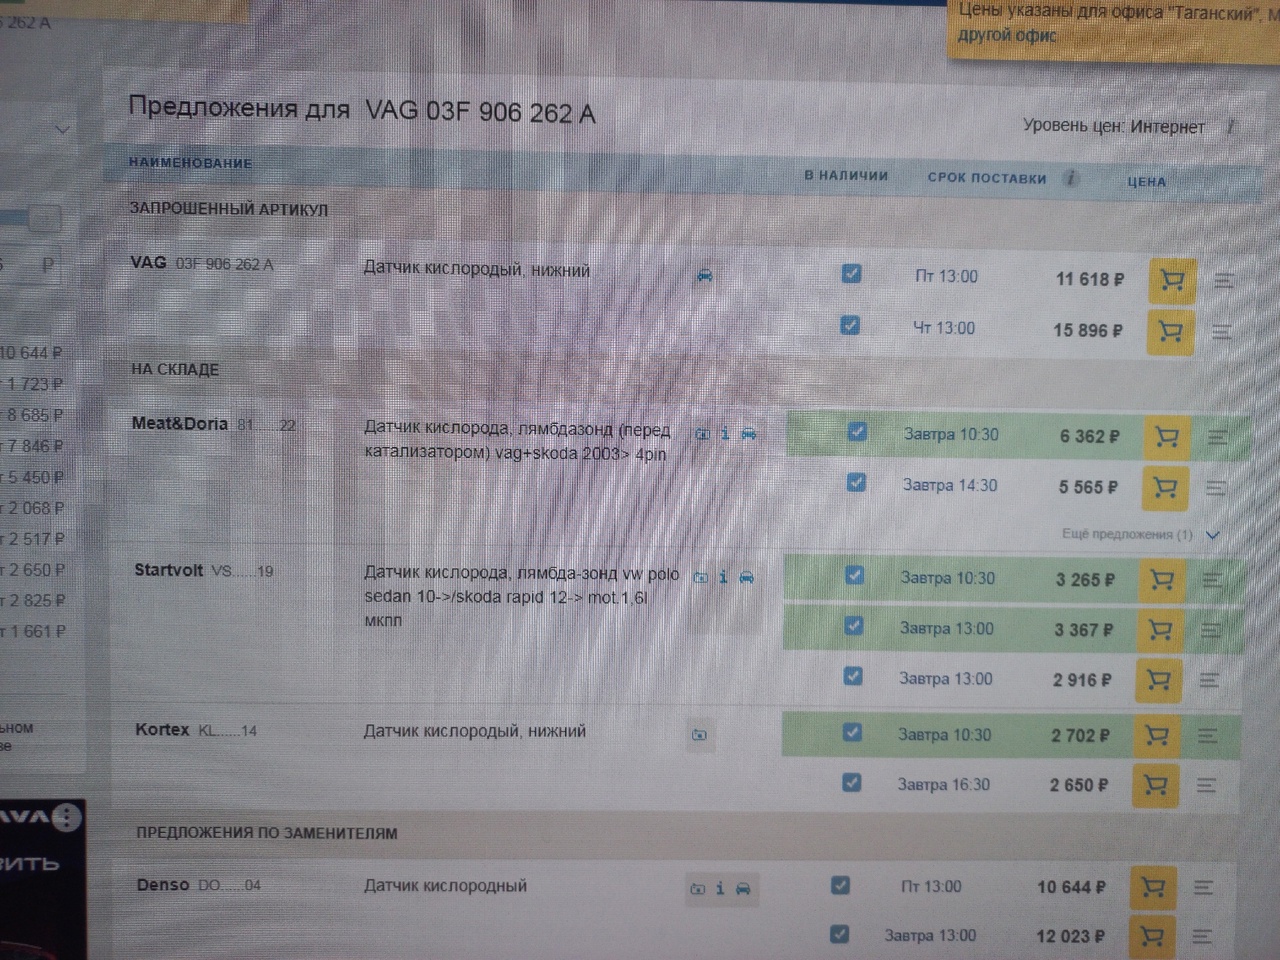Add Meat&Doria 6 362 ₽ offer to cart

coord(1166,437)
